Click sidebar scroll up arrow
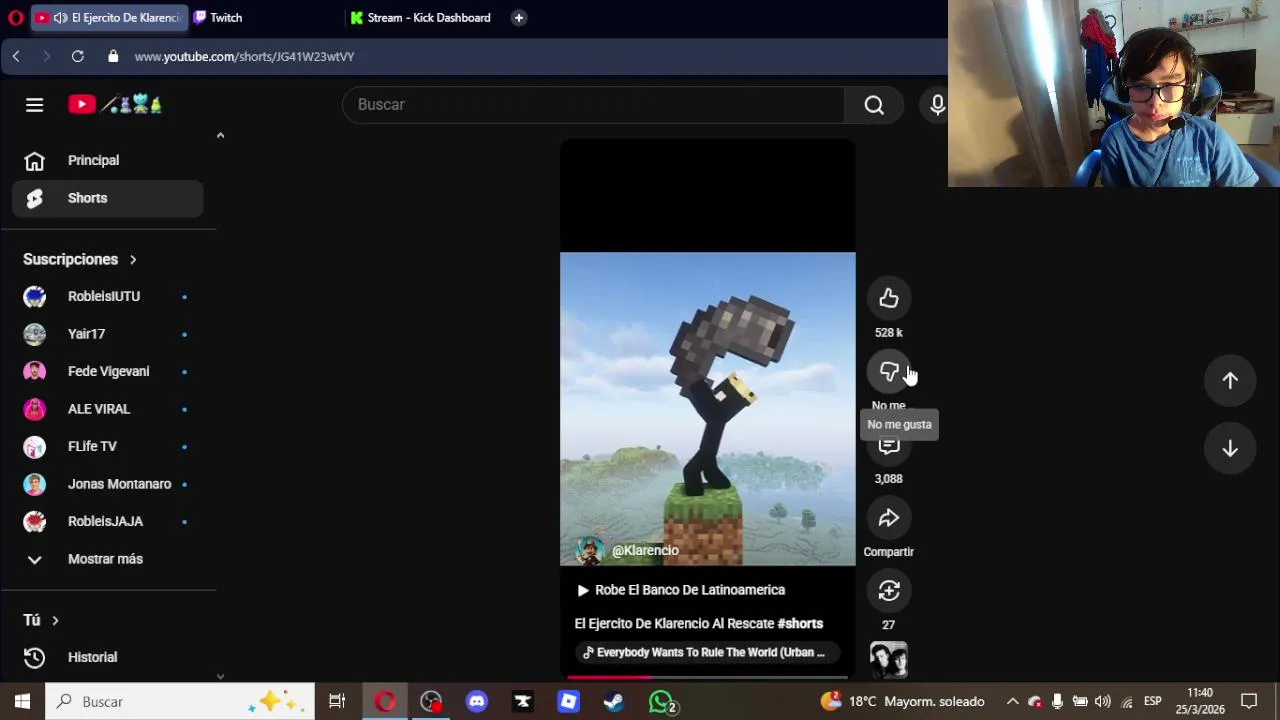The image size is (1280, 720). pyautogui.click(x=220, y=135)
